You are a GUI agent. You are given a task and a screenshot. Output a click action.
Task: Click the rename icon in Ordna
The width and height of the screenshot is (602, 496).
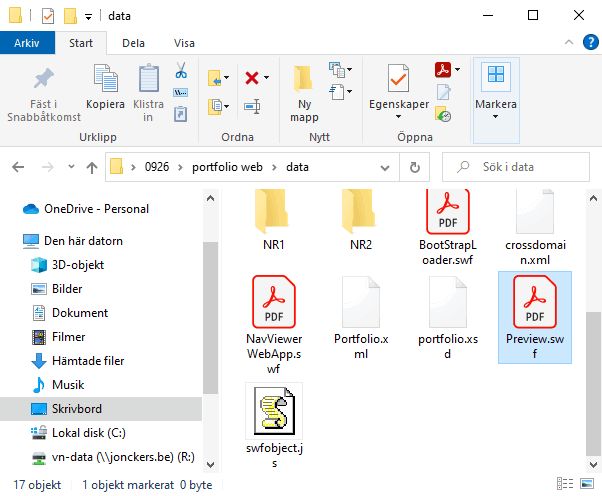tap(252, 106)
